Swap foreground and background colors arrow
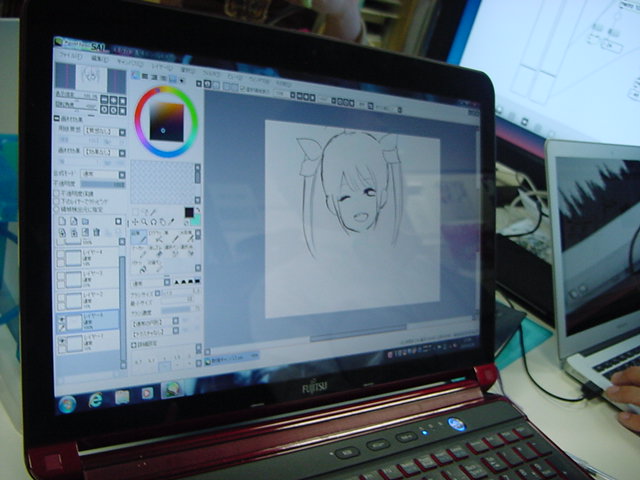 pyautogui.click(x=198, y=211)
